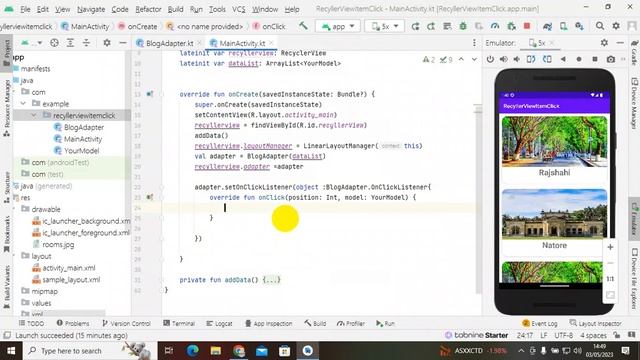The width and height of the screenshot is (640, 360).
Task: Open the App Inspection tool window
Action: pos(269,323)
